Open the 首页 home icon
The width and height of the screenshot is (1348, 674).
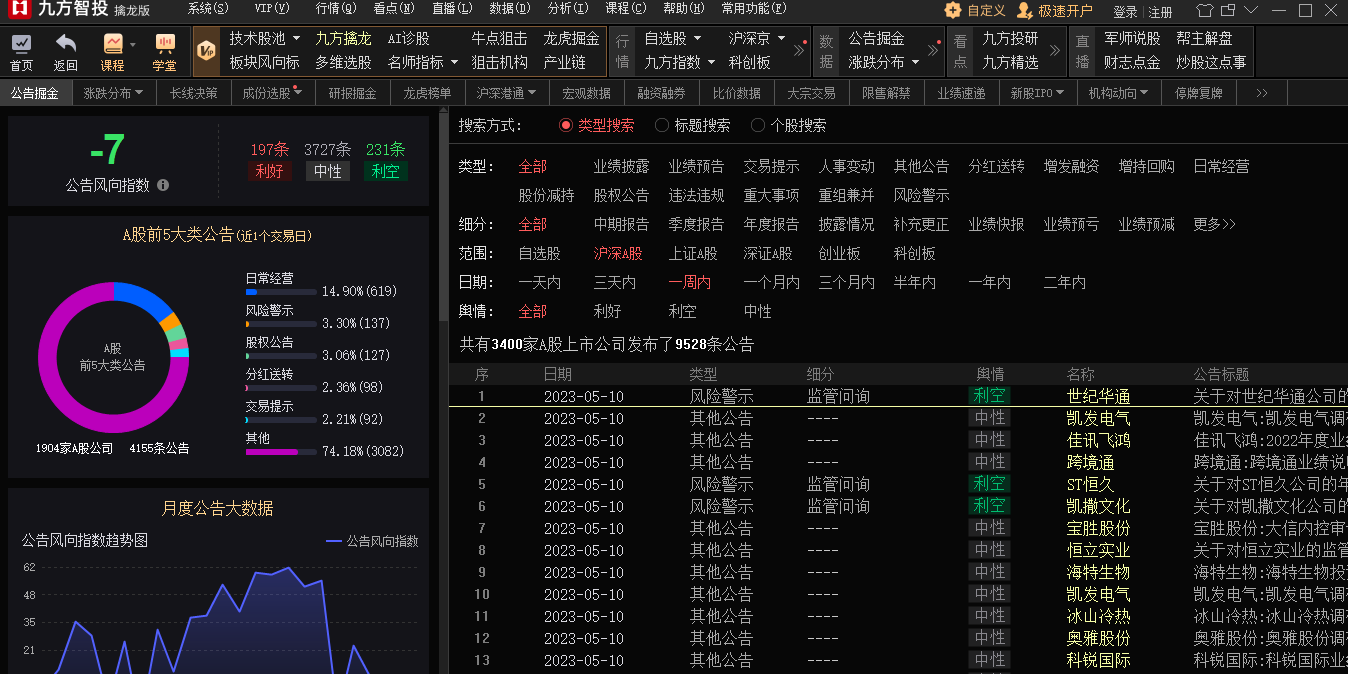pyautogui.click(x=21, y=46)
